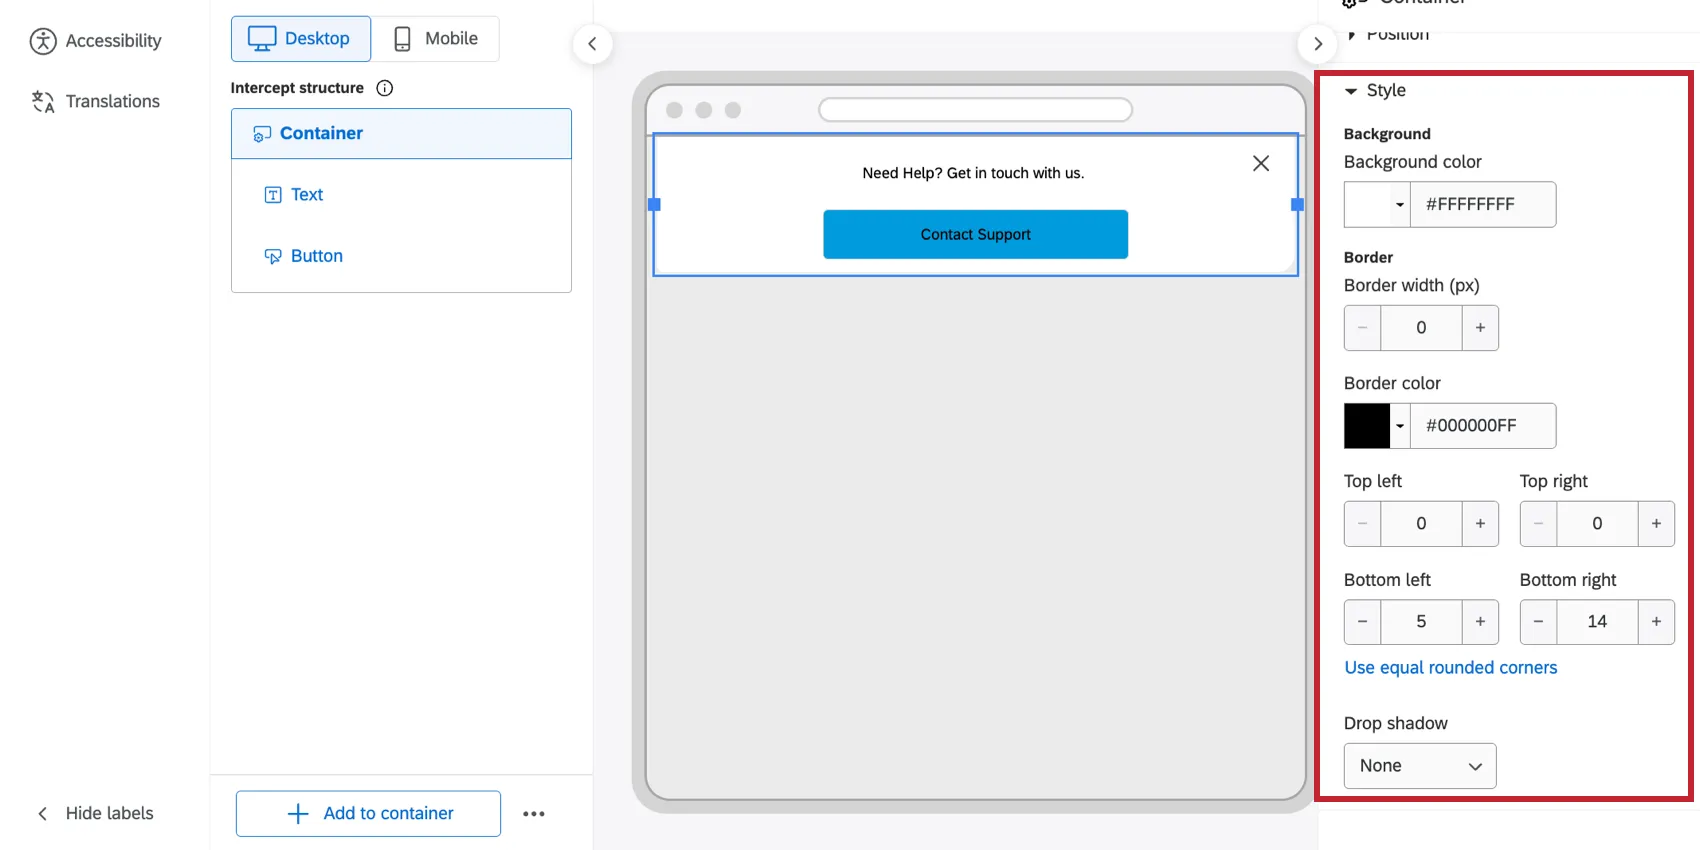This screenshot has width=1700, height=850.
Task: Click the Desktop monitor icon
Action: [262, 39]
